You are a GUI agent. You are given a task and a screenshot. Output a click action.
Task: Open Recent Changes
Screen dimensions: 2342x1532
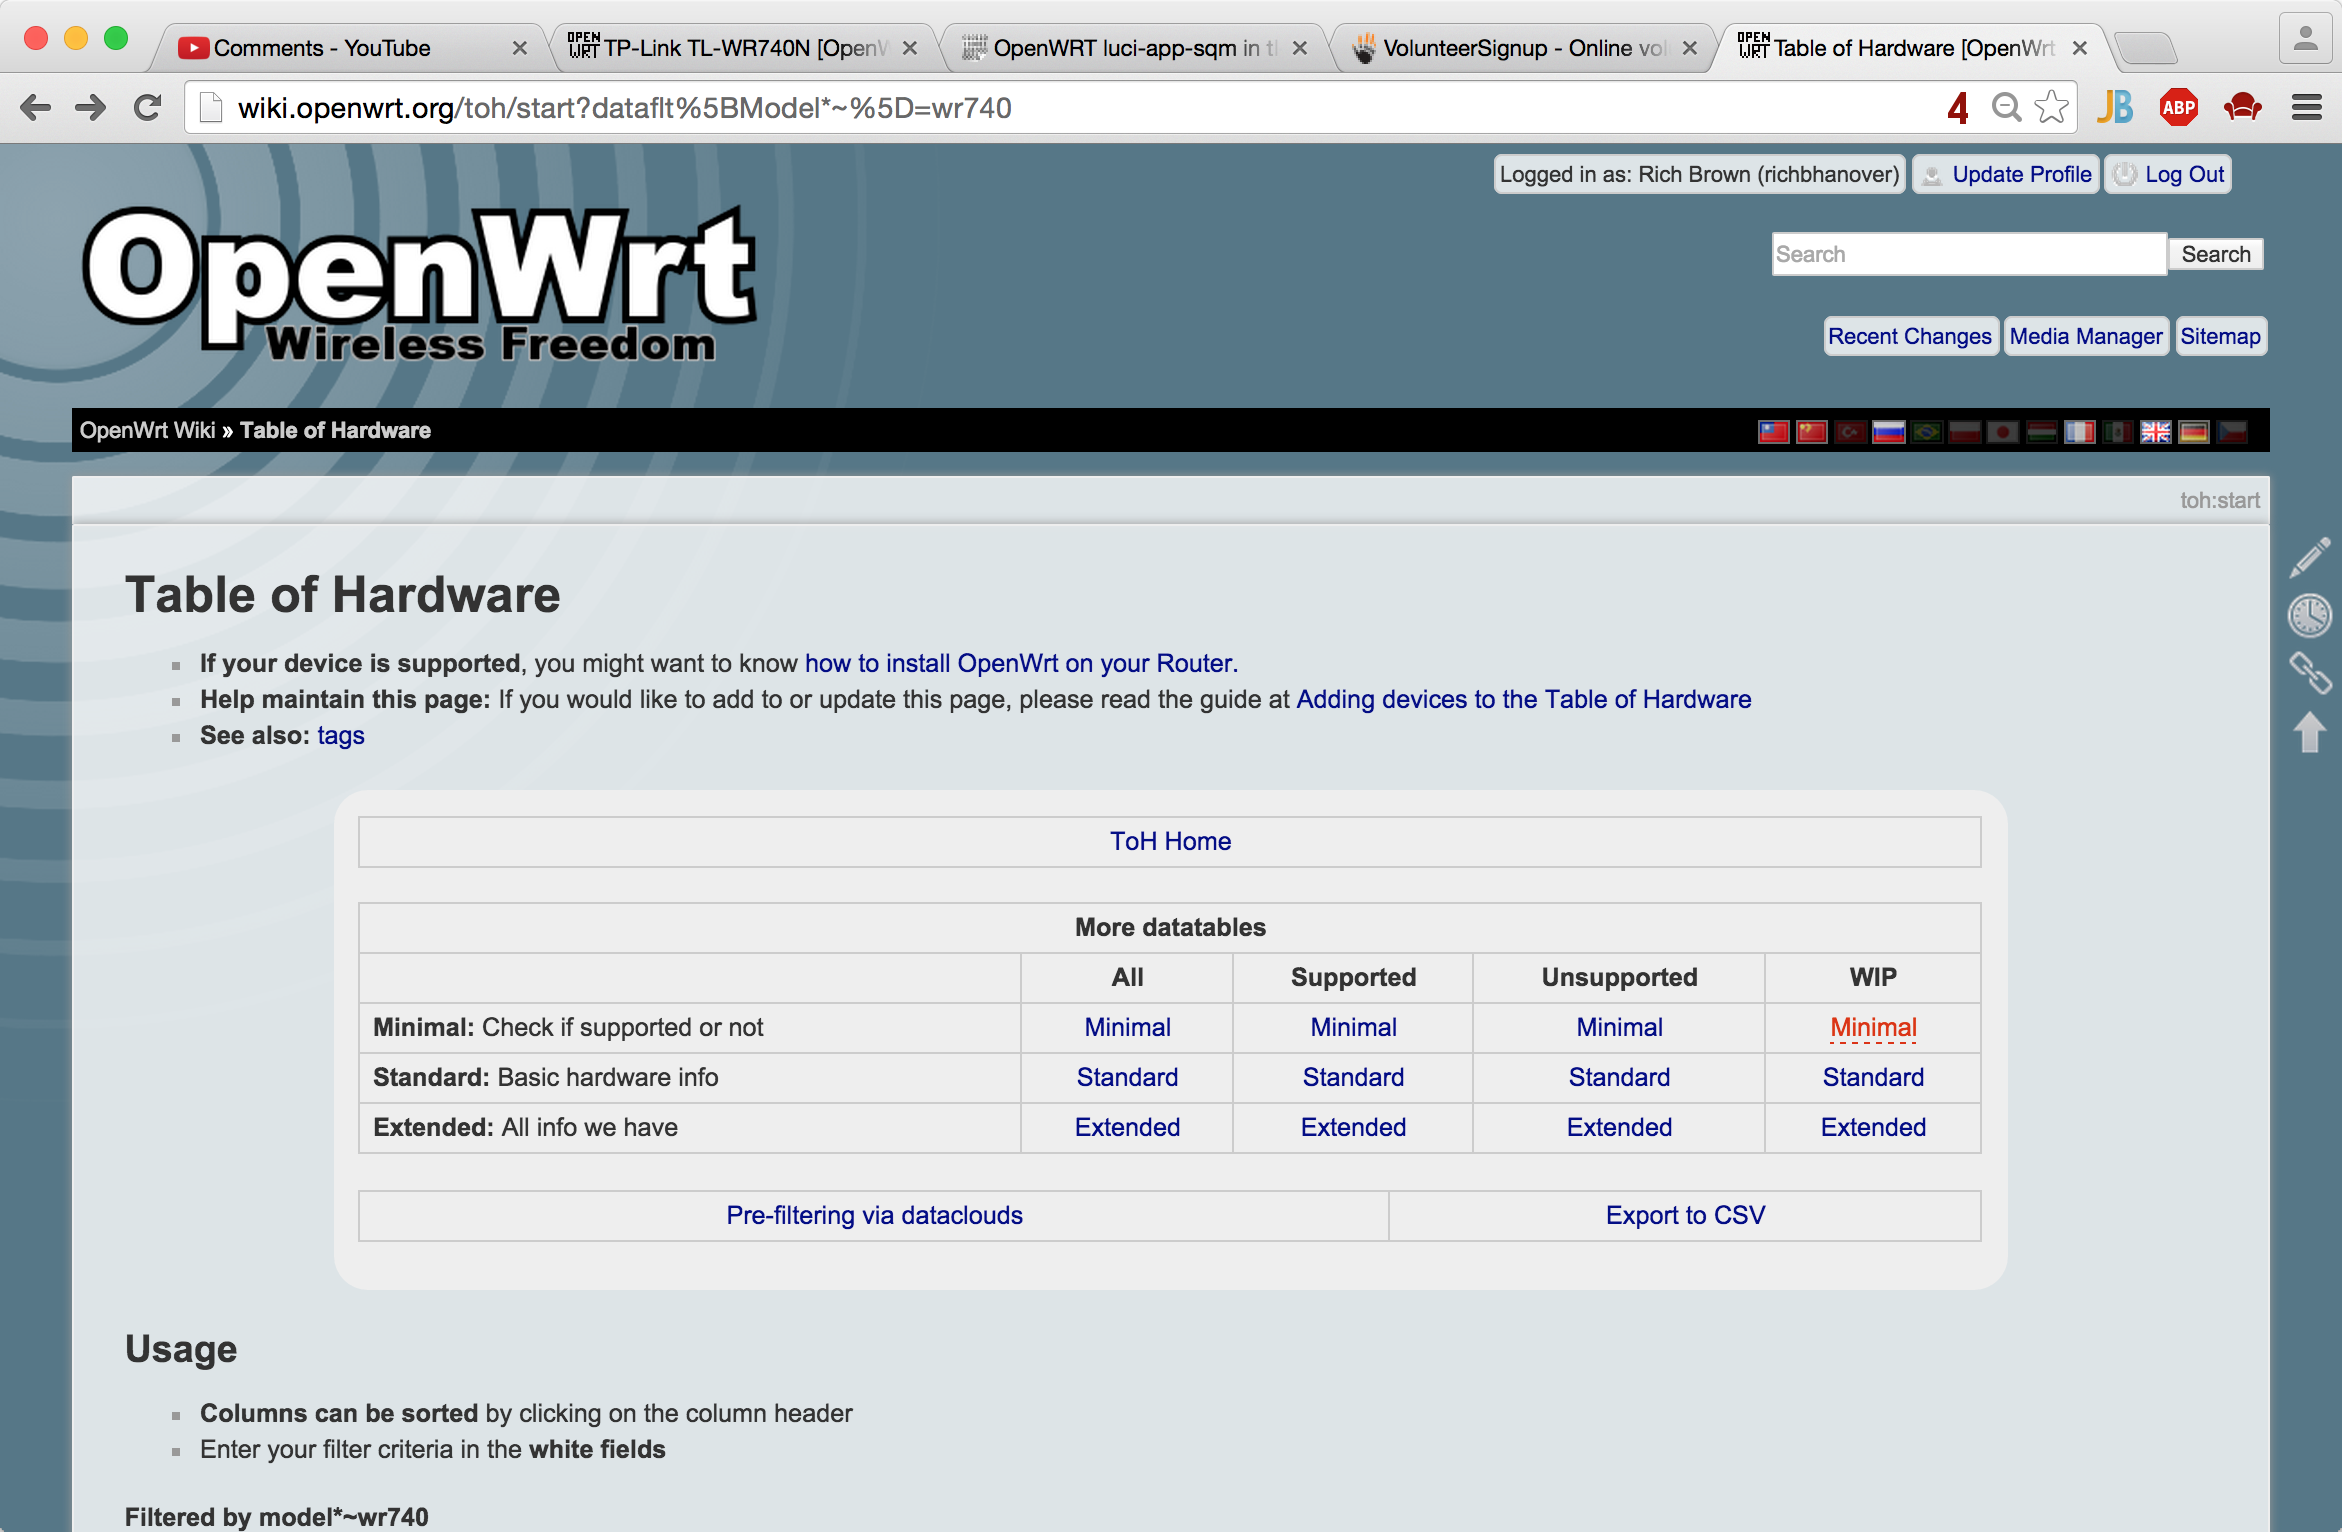1910,336
